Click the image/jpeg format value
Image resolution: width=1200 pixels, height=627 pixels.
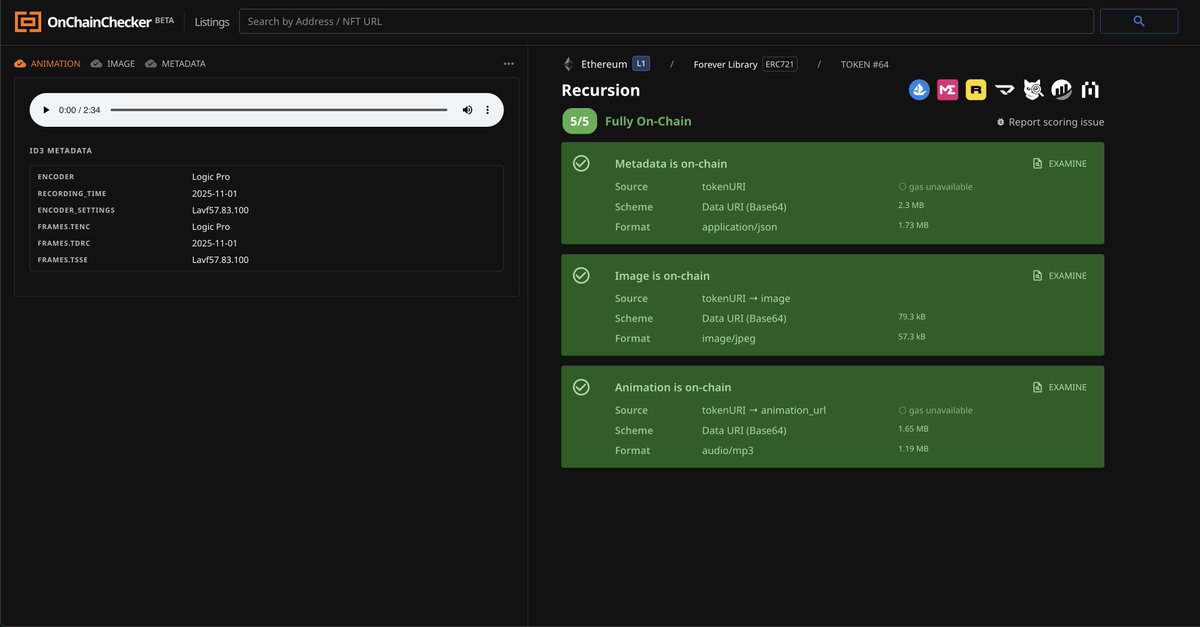[x=729, y=339]
